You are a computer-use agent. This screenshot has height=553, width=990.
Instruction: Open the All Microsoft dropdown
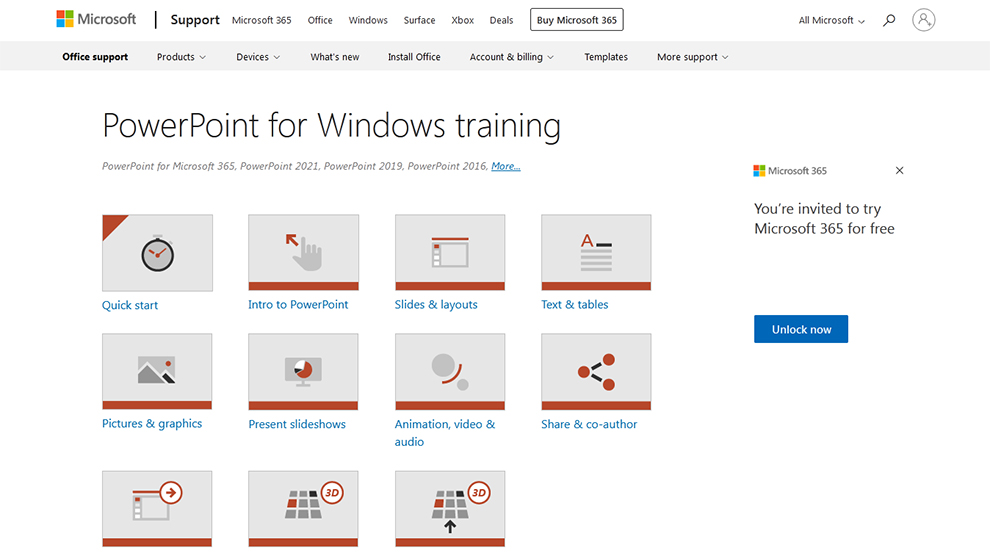click(832, 20)
